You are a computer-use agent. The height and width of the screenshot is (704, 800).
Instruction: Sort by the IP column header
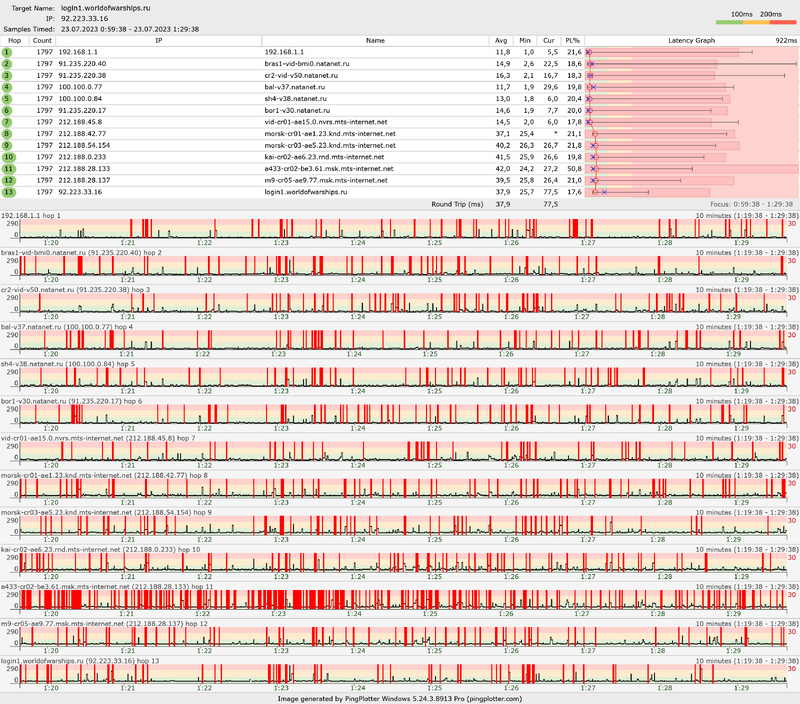tap(159, 40)
